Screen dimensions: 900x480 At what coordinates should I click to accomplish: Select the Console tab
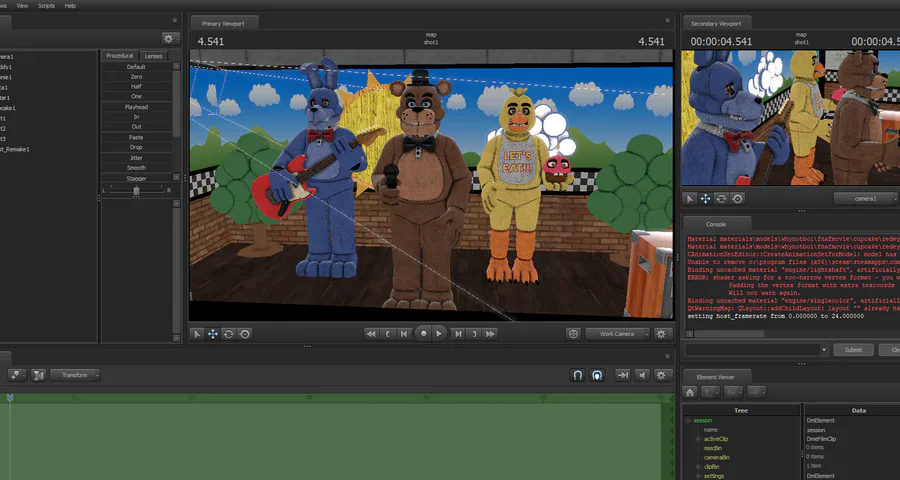[x=716, y=224]
